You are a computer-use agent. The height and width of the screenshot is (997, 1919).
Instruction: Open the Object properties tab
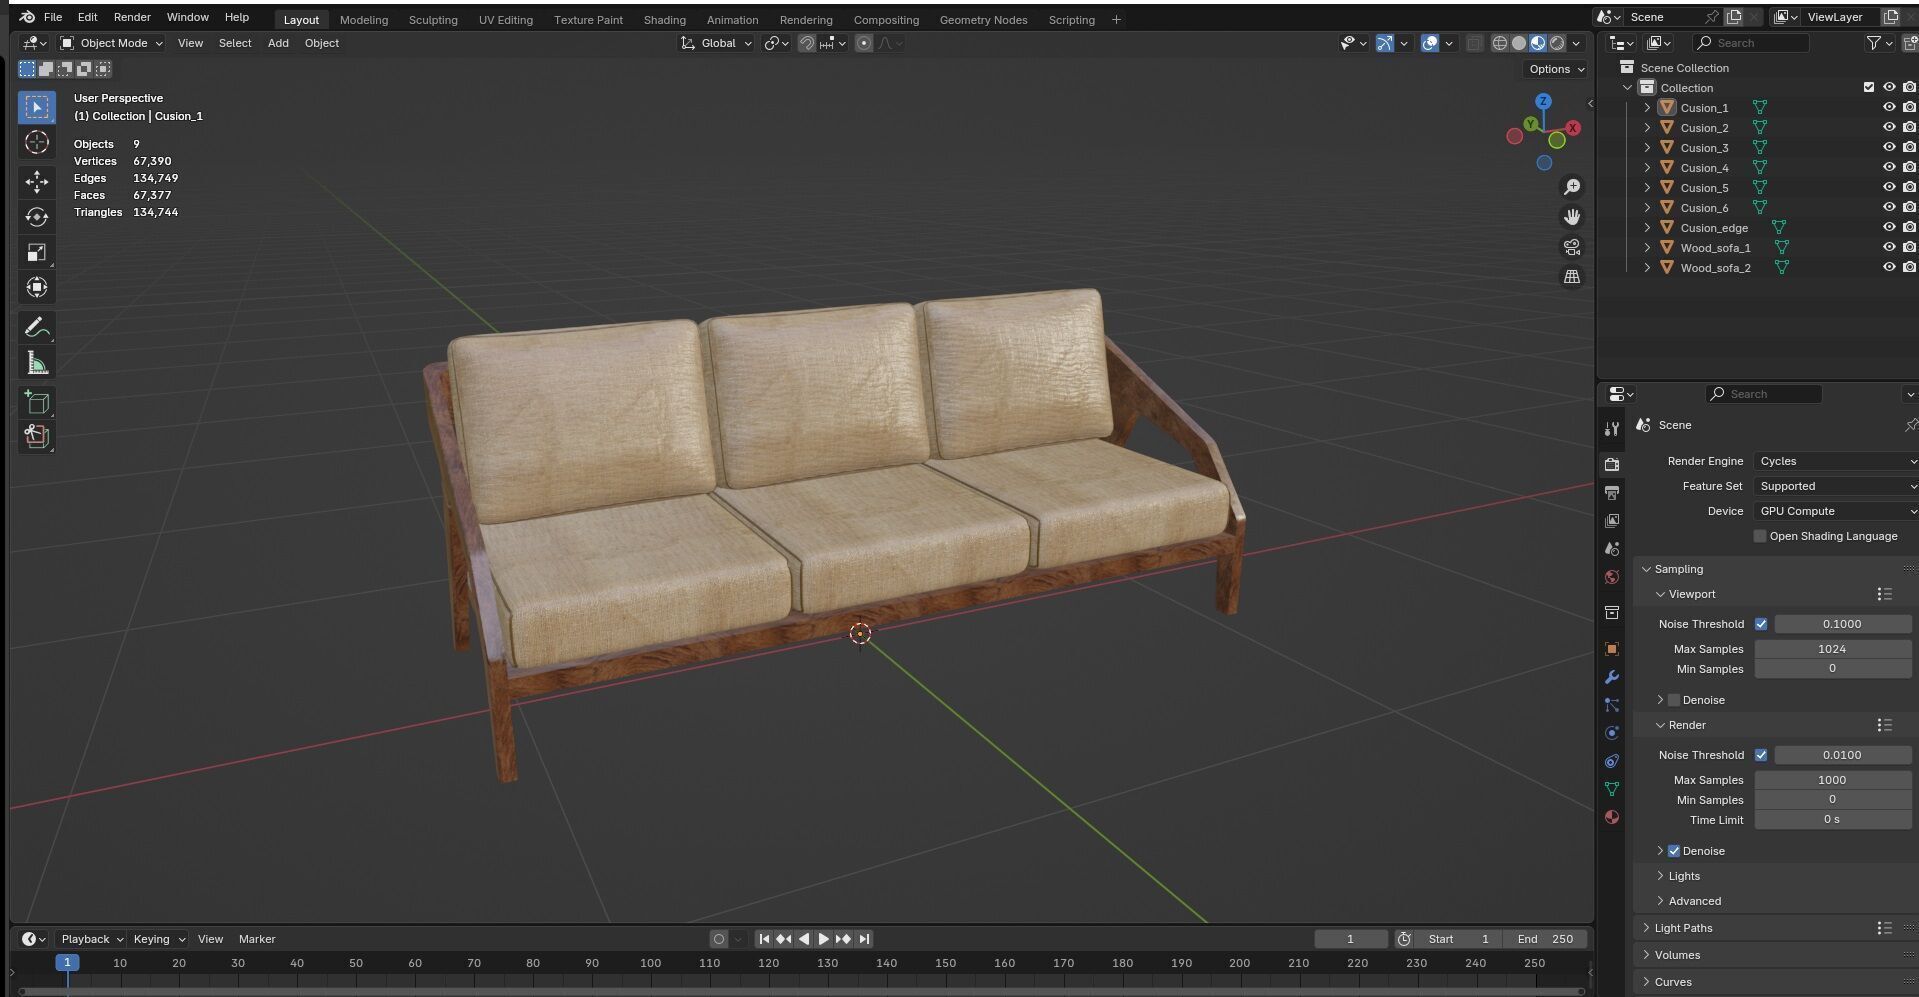1611,649
